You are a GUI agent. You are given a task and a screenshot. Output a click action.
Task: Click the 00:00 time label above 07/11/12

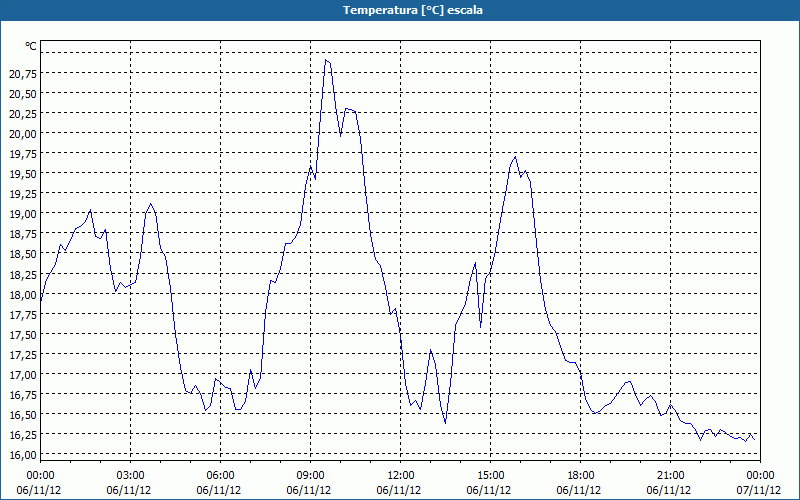760,476
